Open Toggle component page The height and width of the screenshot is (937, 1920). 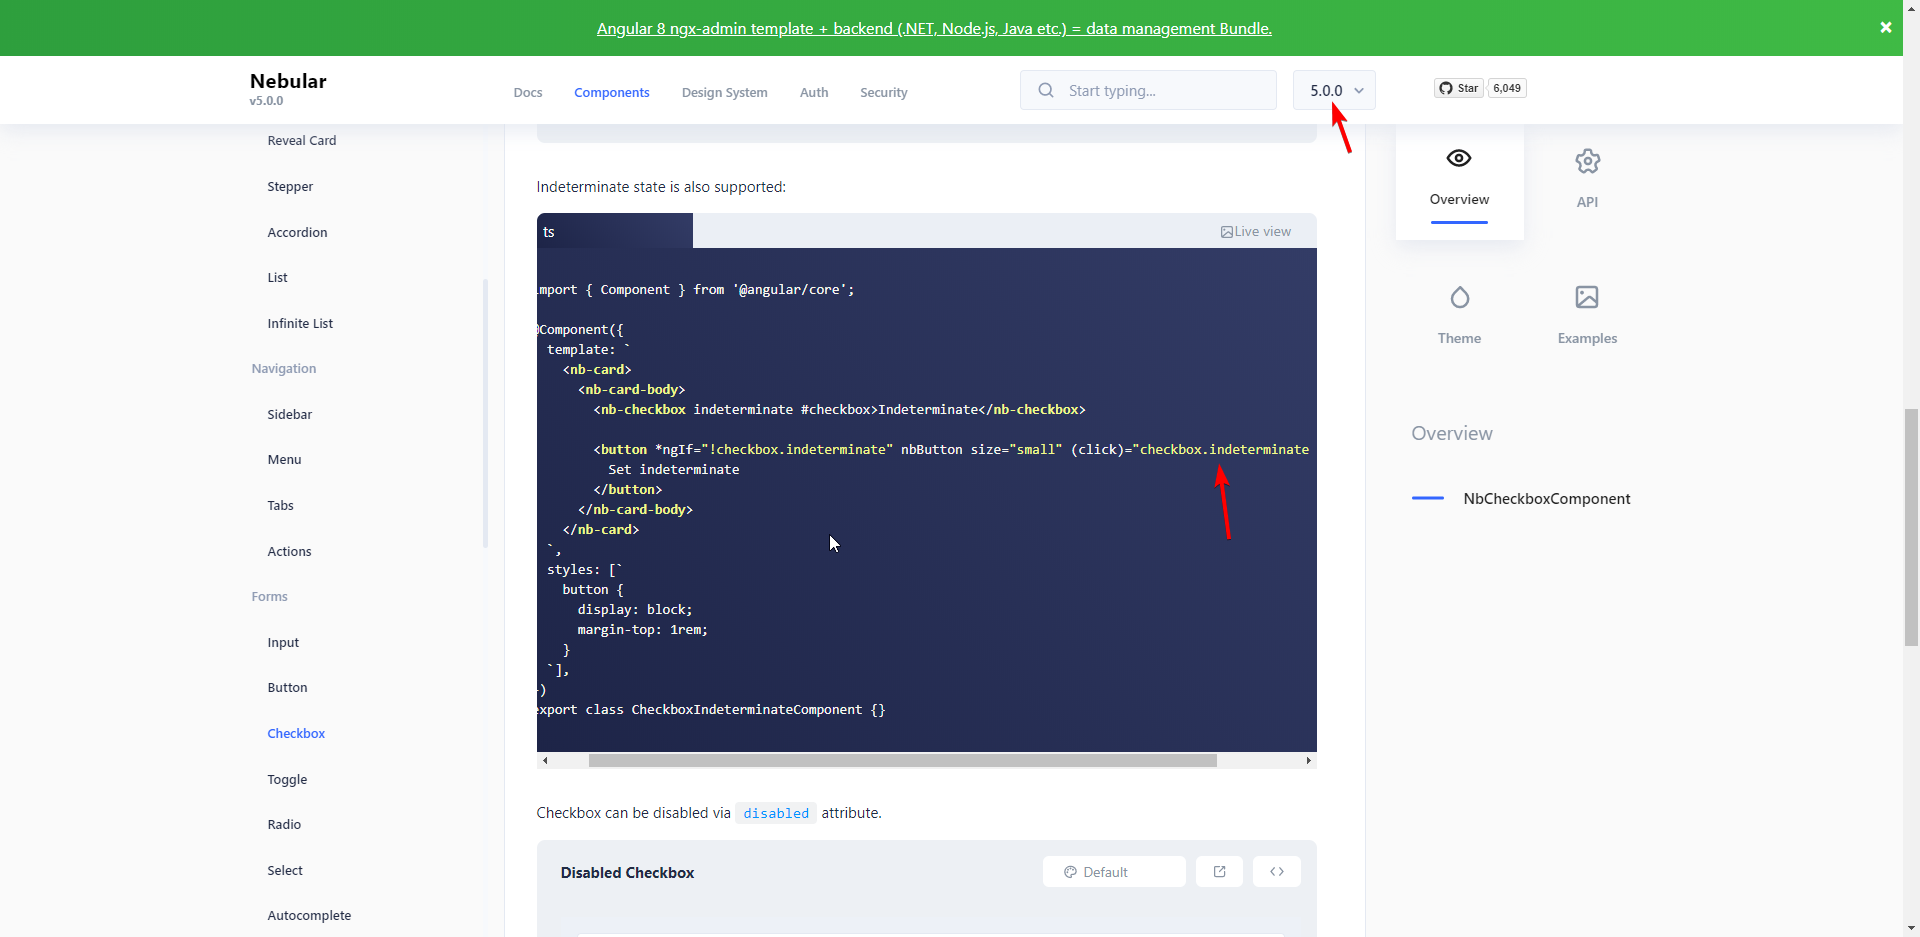point(287,779)
